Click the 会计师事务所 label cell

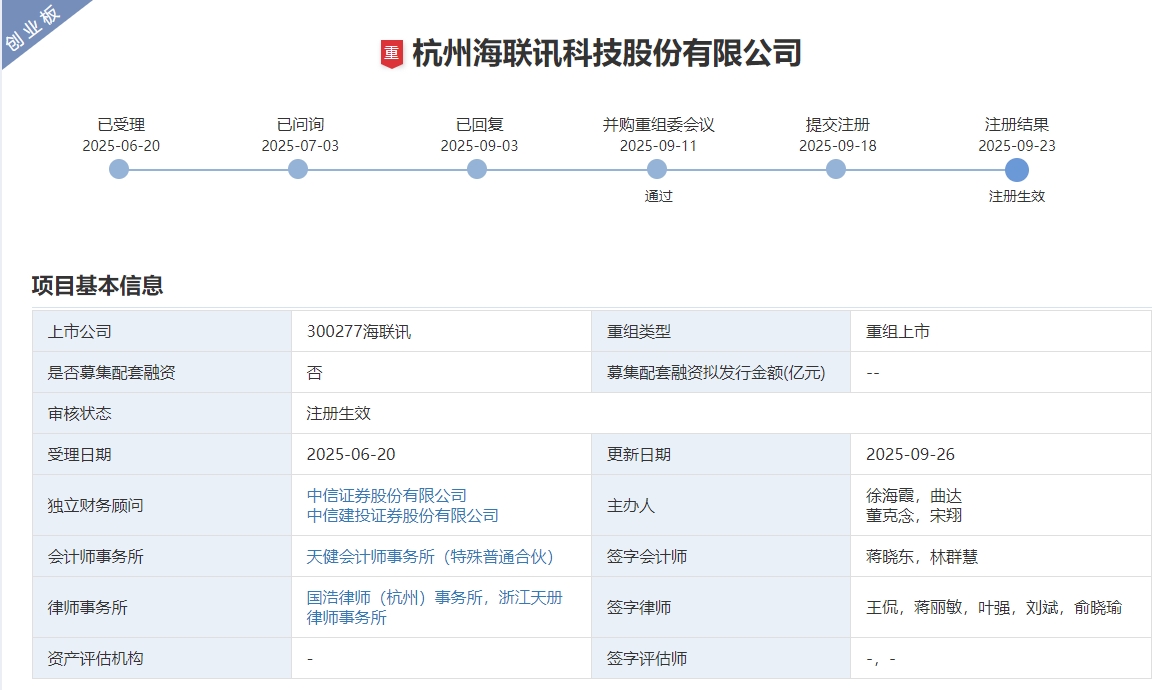click(x=162, y=557)
